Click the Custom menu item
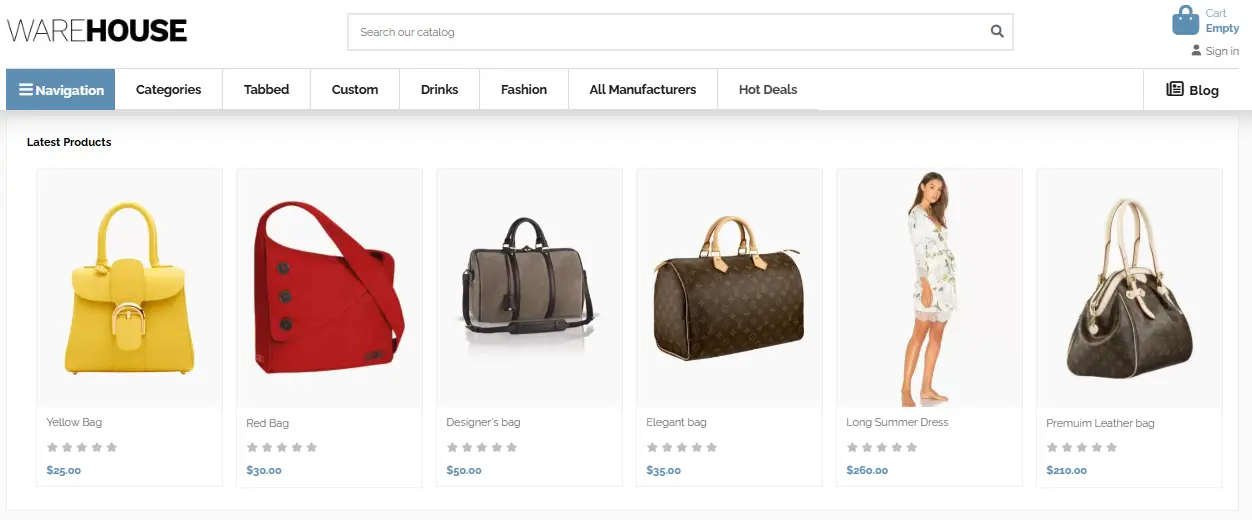Viewport: 1252px width, 520px height. click(355, 90)
